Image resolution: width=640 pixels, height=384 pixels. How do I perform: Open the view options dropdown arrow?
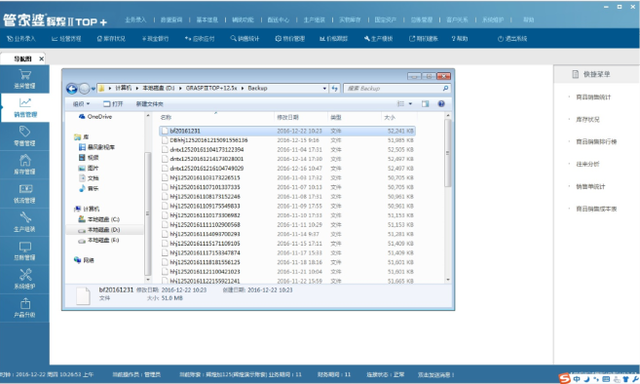(410, 104)
